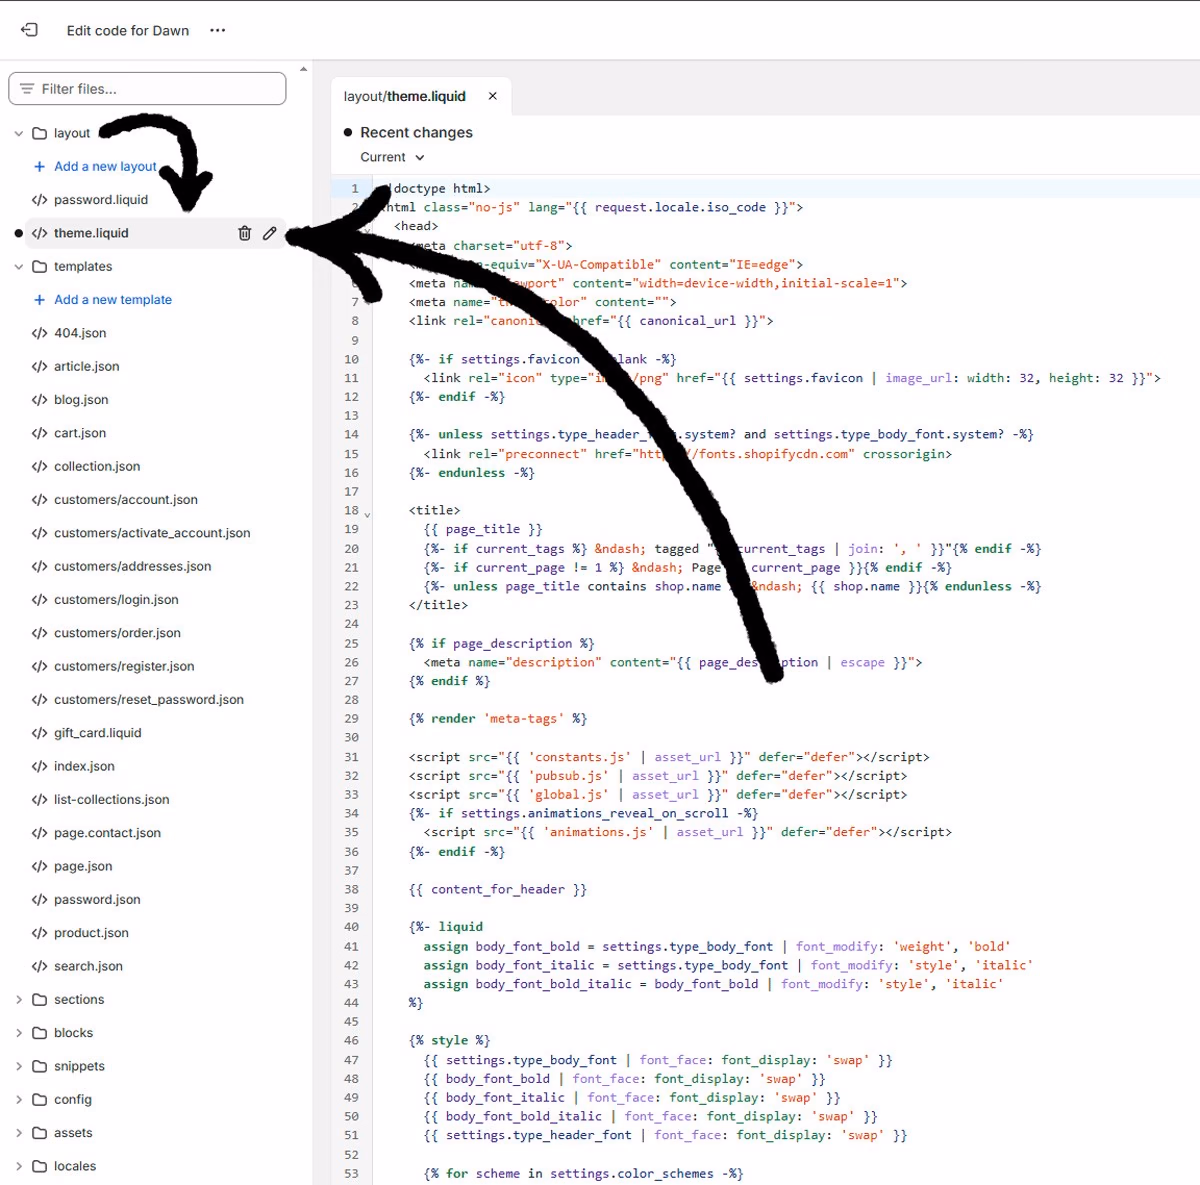Click the code icon next to gift_card.liquid
The width and height of the screenshot is (1200, 1185).
39,732
